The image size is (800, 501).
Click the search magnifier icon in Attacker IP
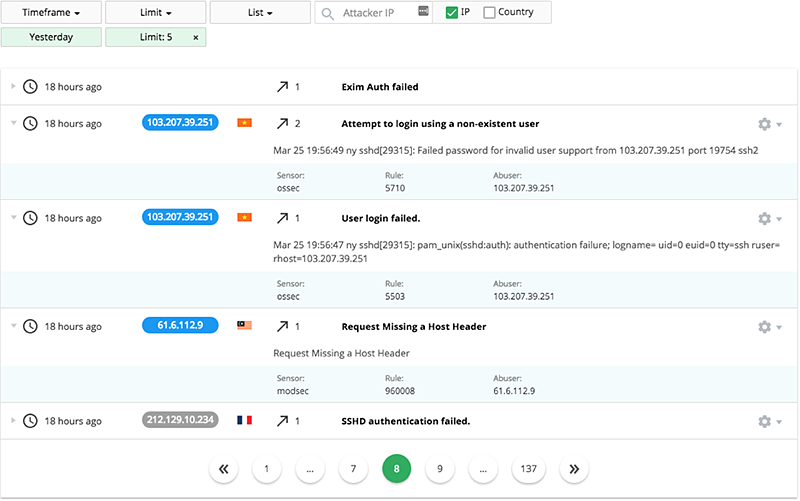[x=328, y=13]
